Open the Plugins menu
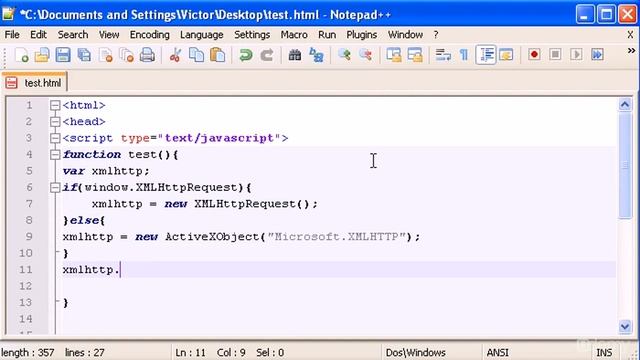640x360 pixels. pyautogui.click(x=362, y=35)
